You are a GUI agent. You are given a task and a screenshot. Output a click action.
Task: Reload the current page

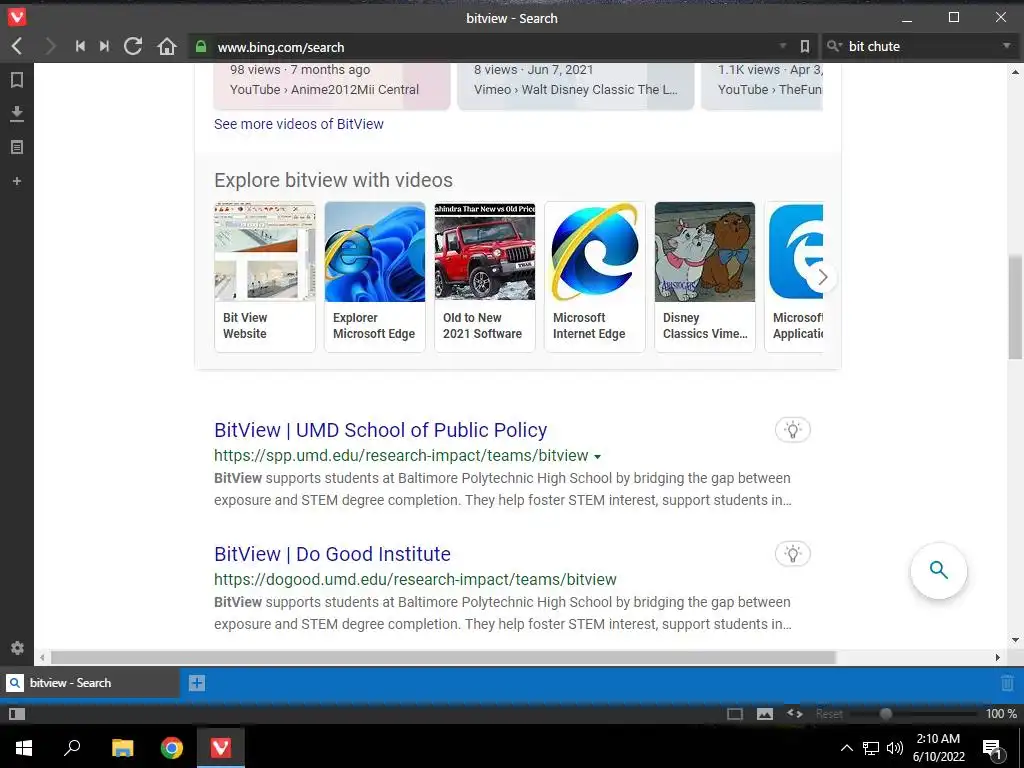point(133,46)
